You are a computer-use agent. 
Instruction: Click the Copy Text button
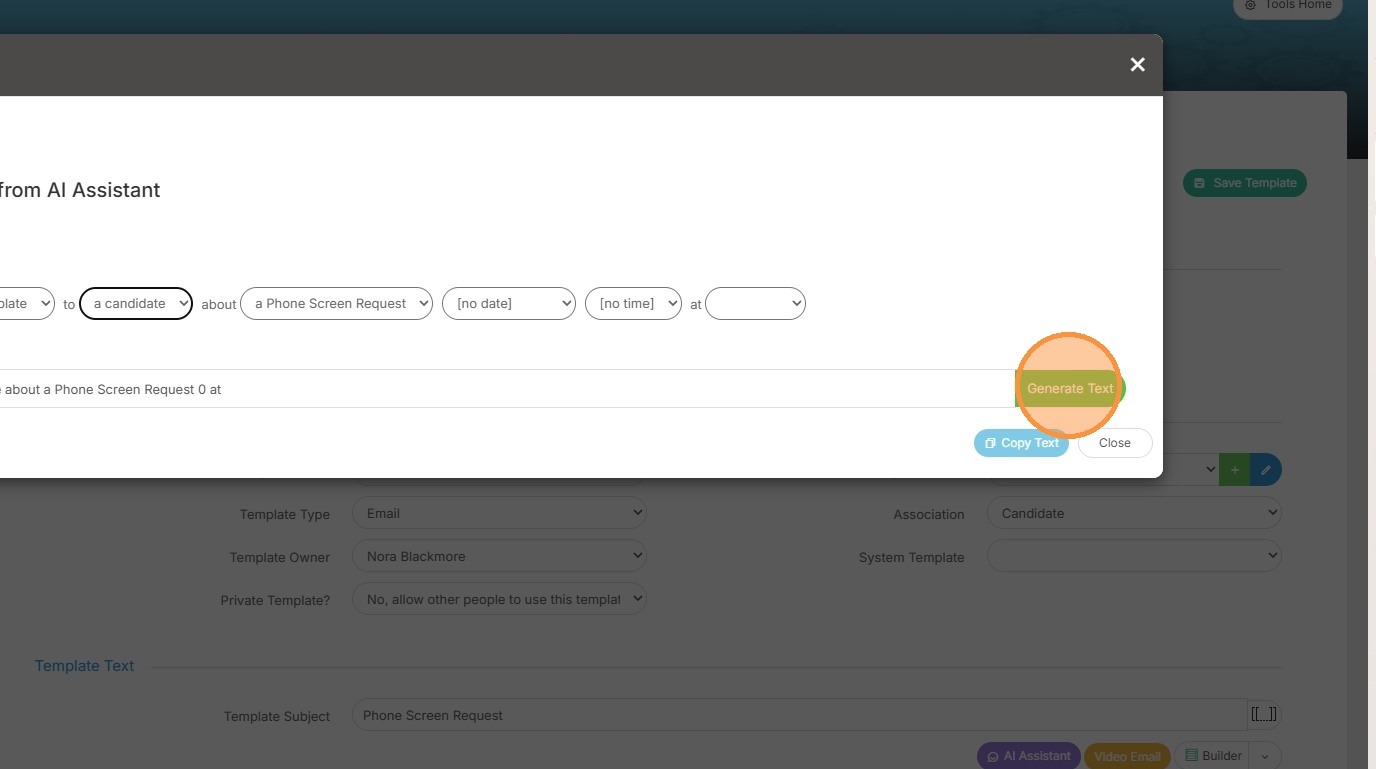pos(1021,443)
